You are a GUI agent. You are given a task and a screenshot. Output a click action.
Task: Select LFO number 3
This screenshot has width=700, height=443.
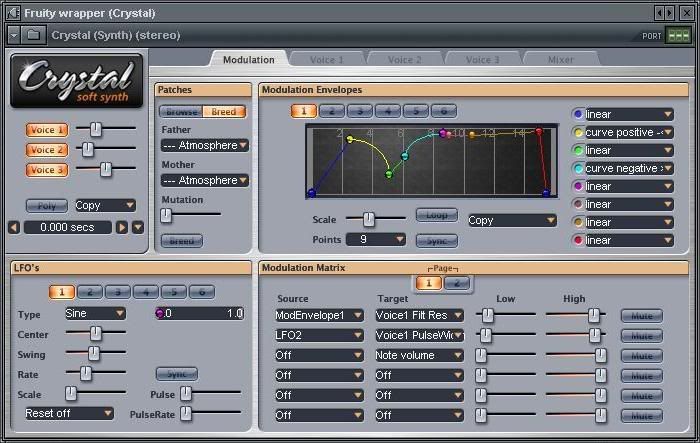coord(117,292)
